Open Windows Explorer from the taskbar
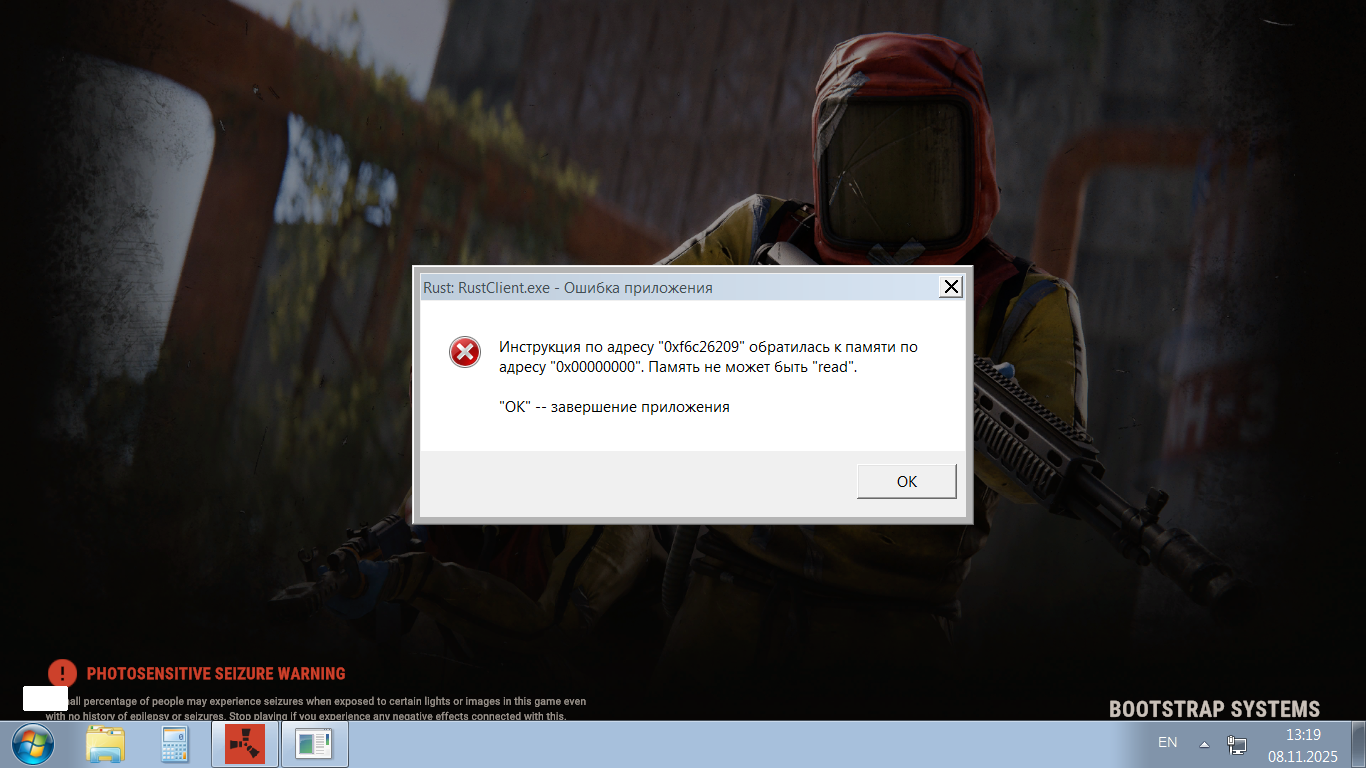This screenshot has width=1366, height=768. [105, 745]
